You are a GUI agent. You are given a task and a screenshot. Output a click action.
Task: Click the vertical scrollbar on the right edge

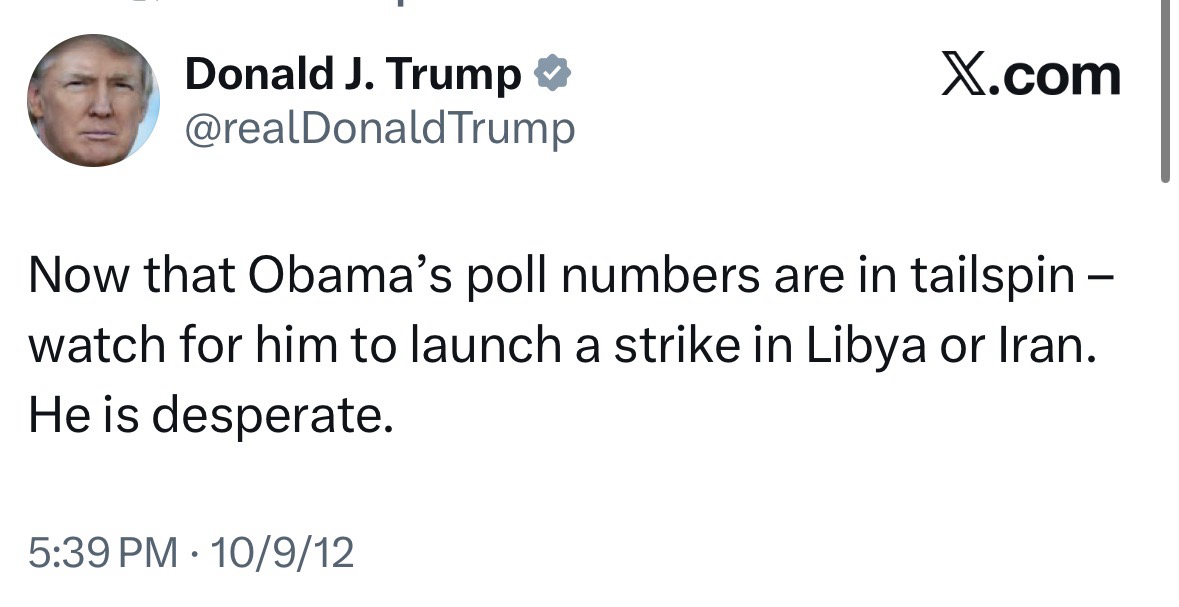click(1165, 90)
